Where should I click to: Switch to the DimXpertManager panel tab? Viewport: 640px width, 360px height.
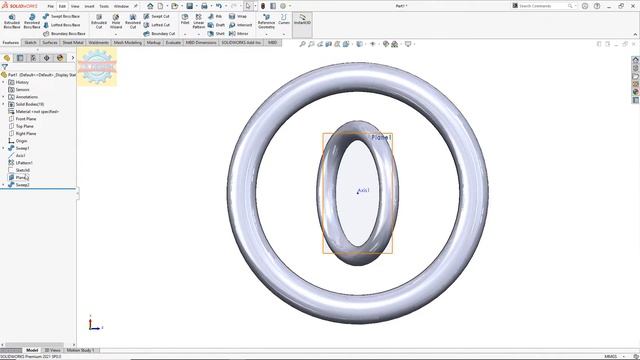47,58
